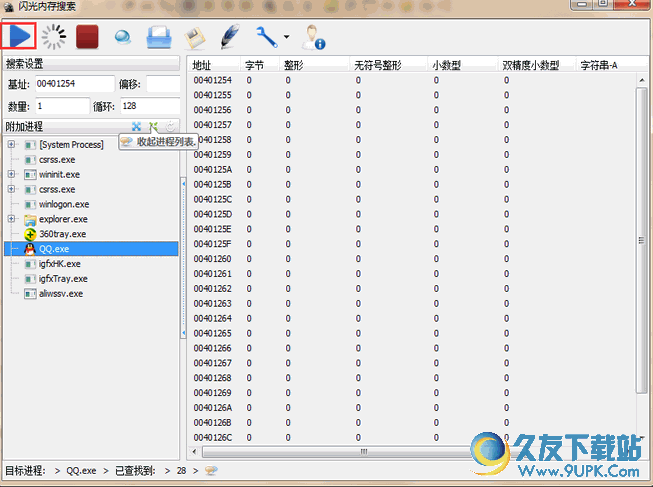Click the 偏移 input field
Screen dimensions: 653x487
[x=163, y=84]
